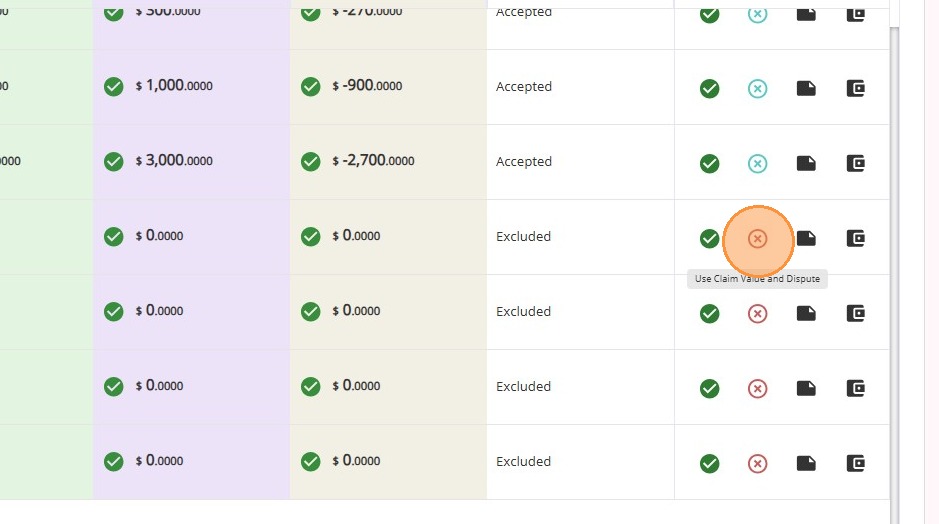Click the wallet icon in the last Excluded row
This screenshot has height=524, width=939.
point(856,463)
